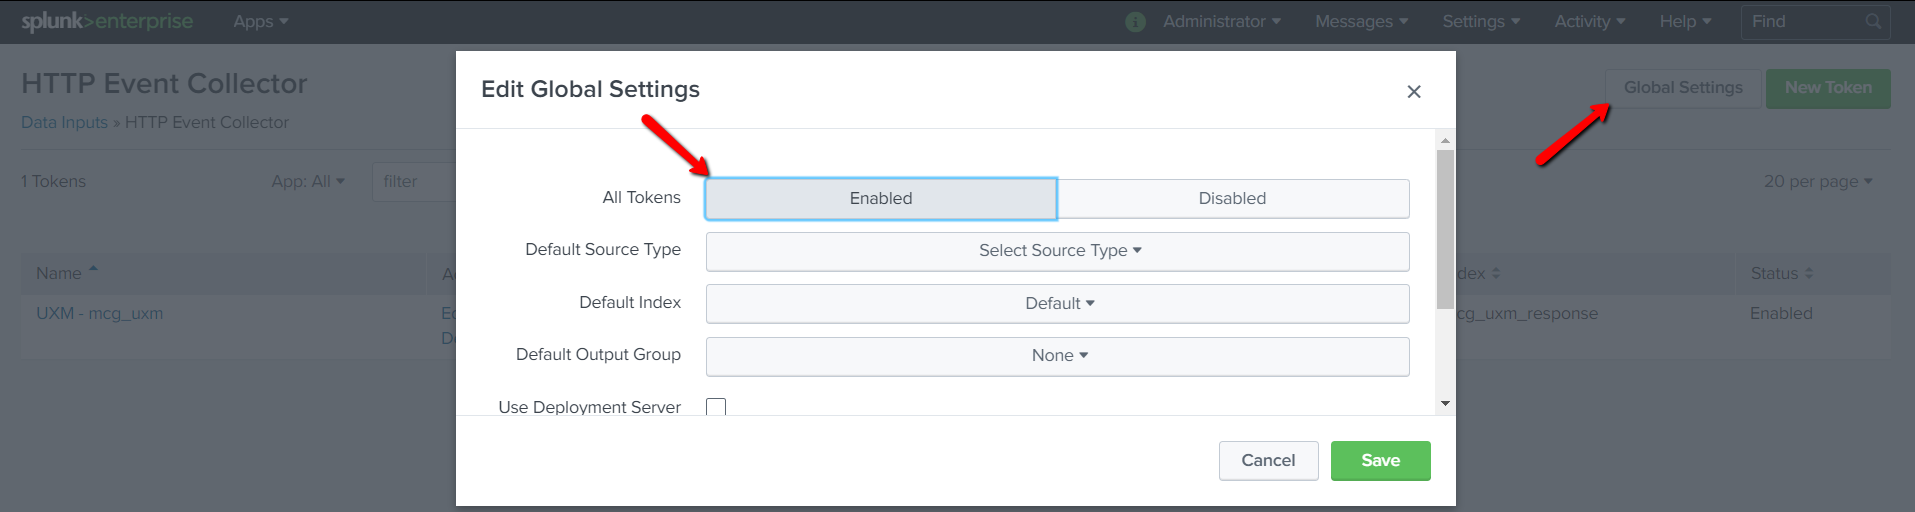This screenshot has width=1915, height=512.
Task: Open the Activity menu
Action: tap(1589, 21)
